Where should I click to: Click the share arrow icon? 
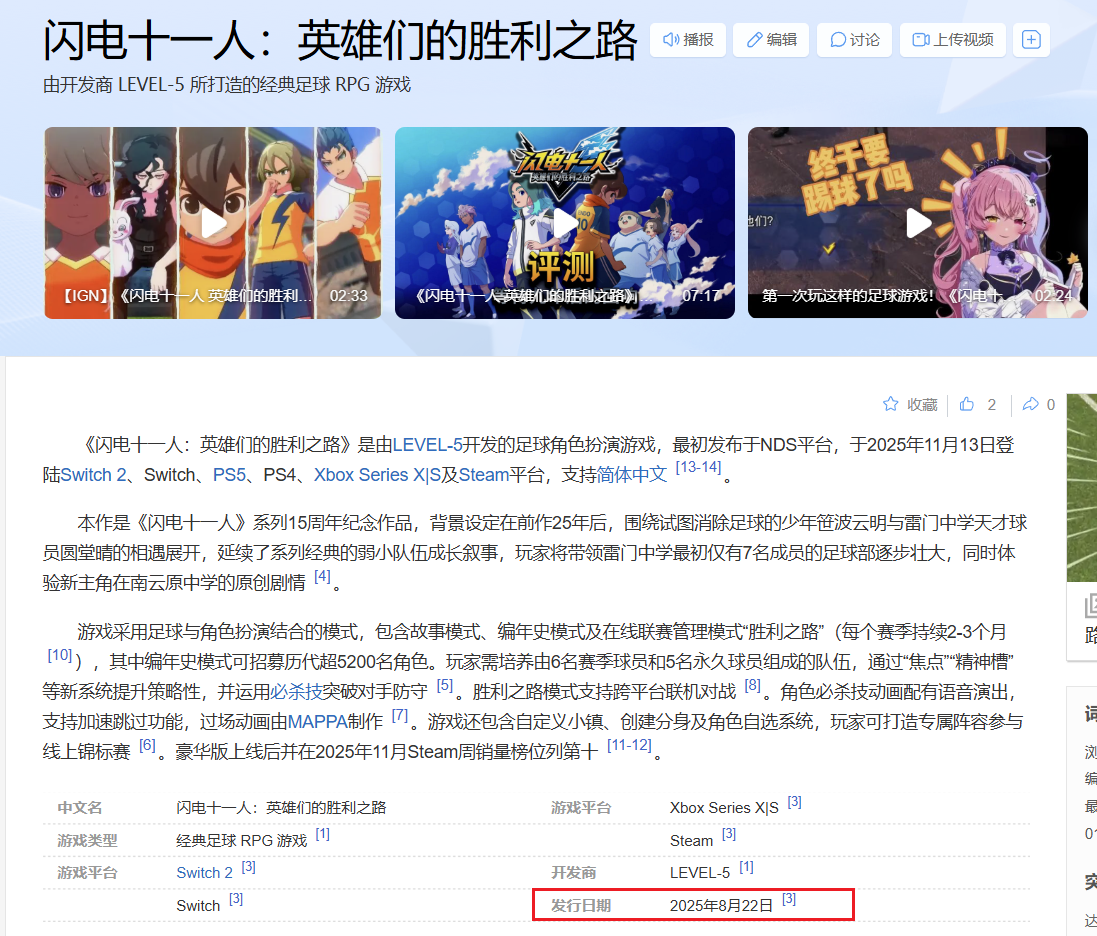coord(1030,404)
